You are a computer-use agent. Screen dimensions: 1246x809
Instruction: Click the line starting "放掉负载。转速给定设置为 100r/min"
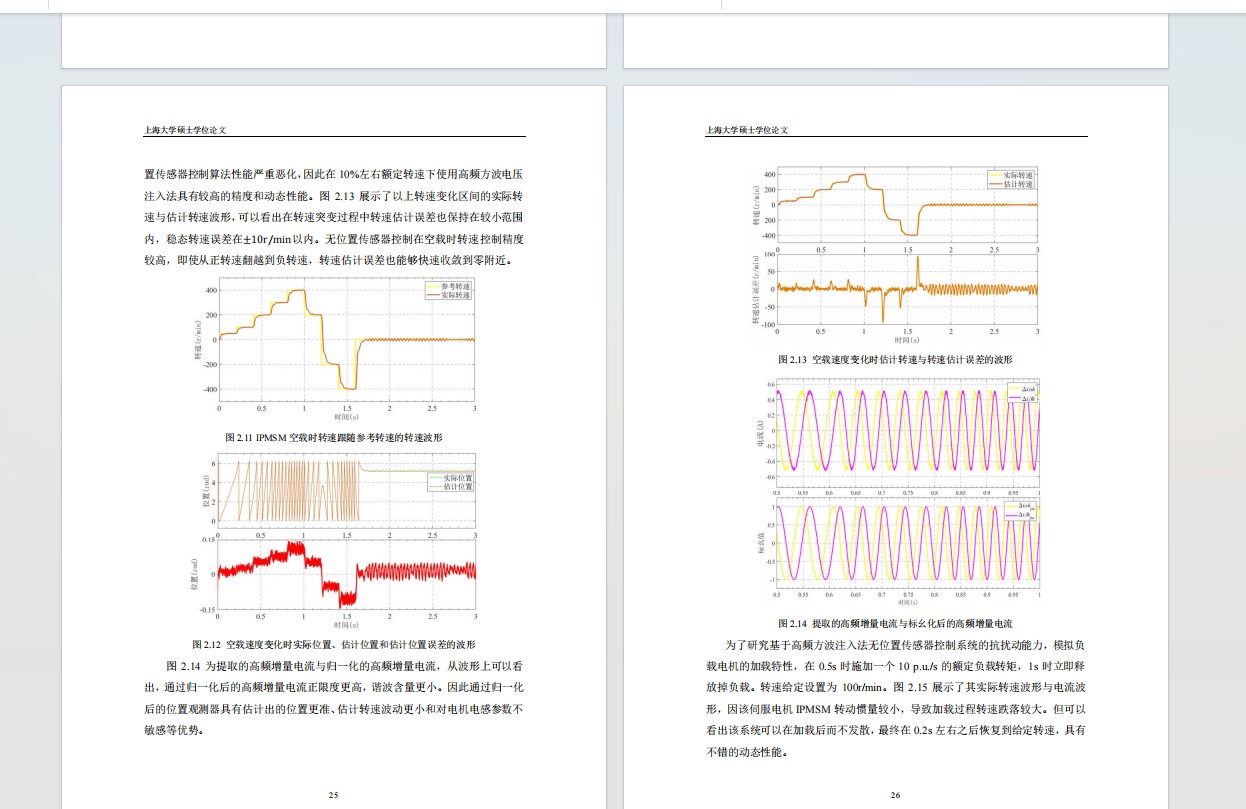(896, 687)
